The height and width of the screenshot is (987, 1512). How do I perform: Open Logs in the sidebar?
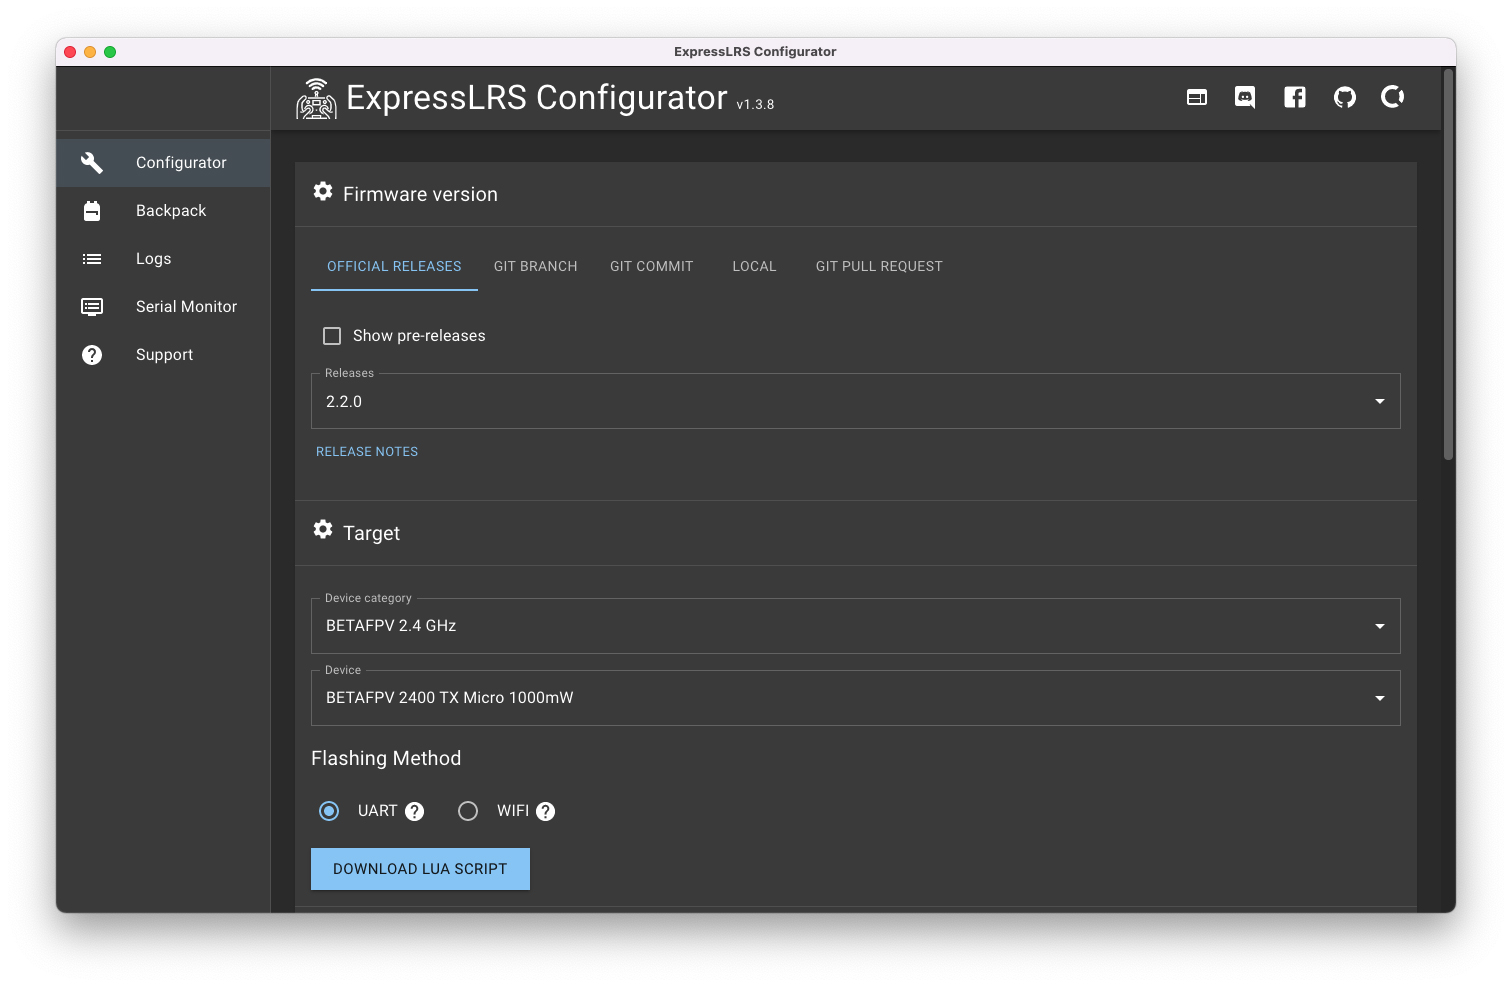(x=163, y=259)
